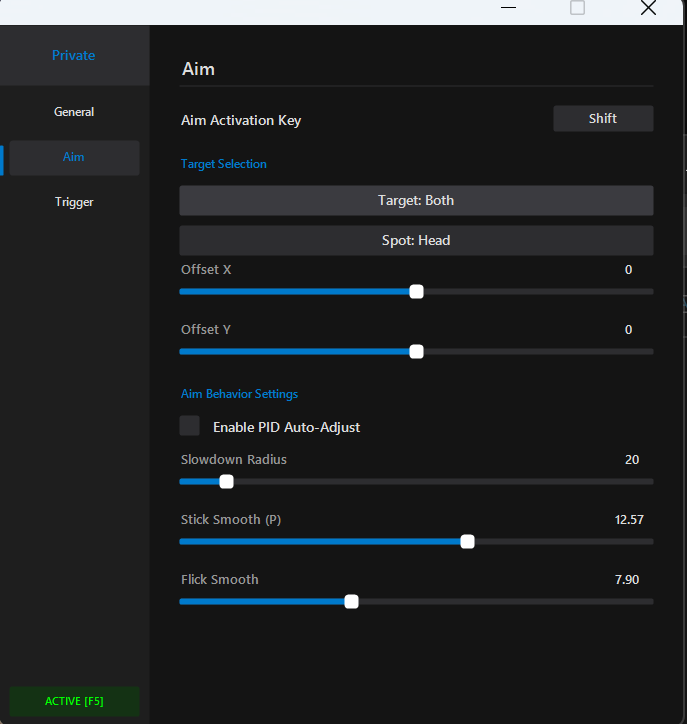Click the Offset Y slider handle
The width and height of the screenshot is (687, 724).
click(417, 352)
